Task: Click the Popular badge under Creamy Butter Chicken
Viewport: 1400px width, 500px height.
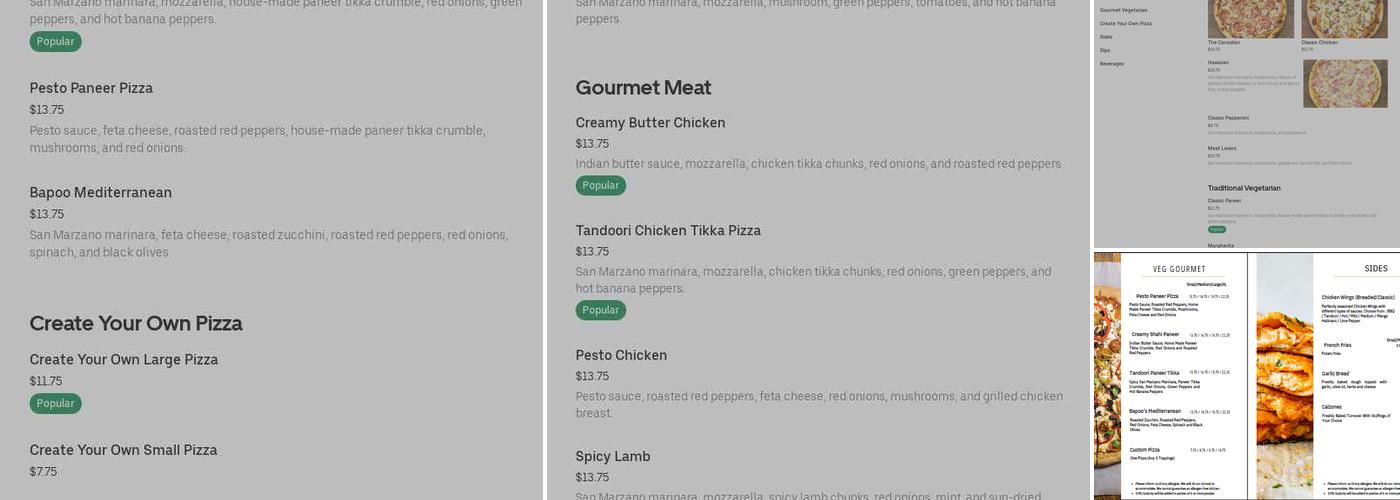Action: [x=600, y=185]
